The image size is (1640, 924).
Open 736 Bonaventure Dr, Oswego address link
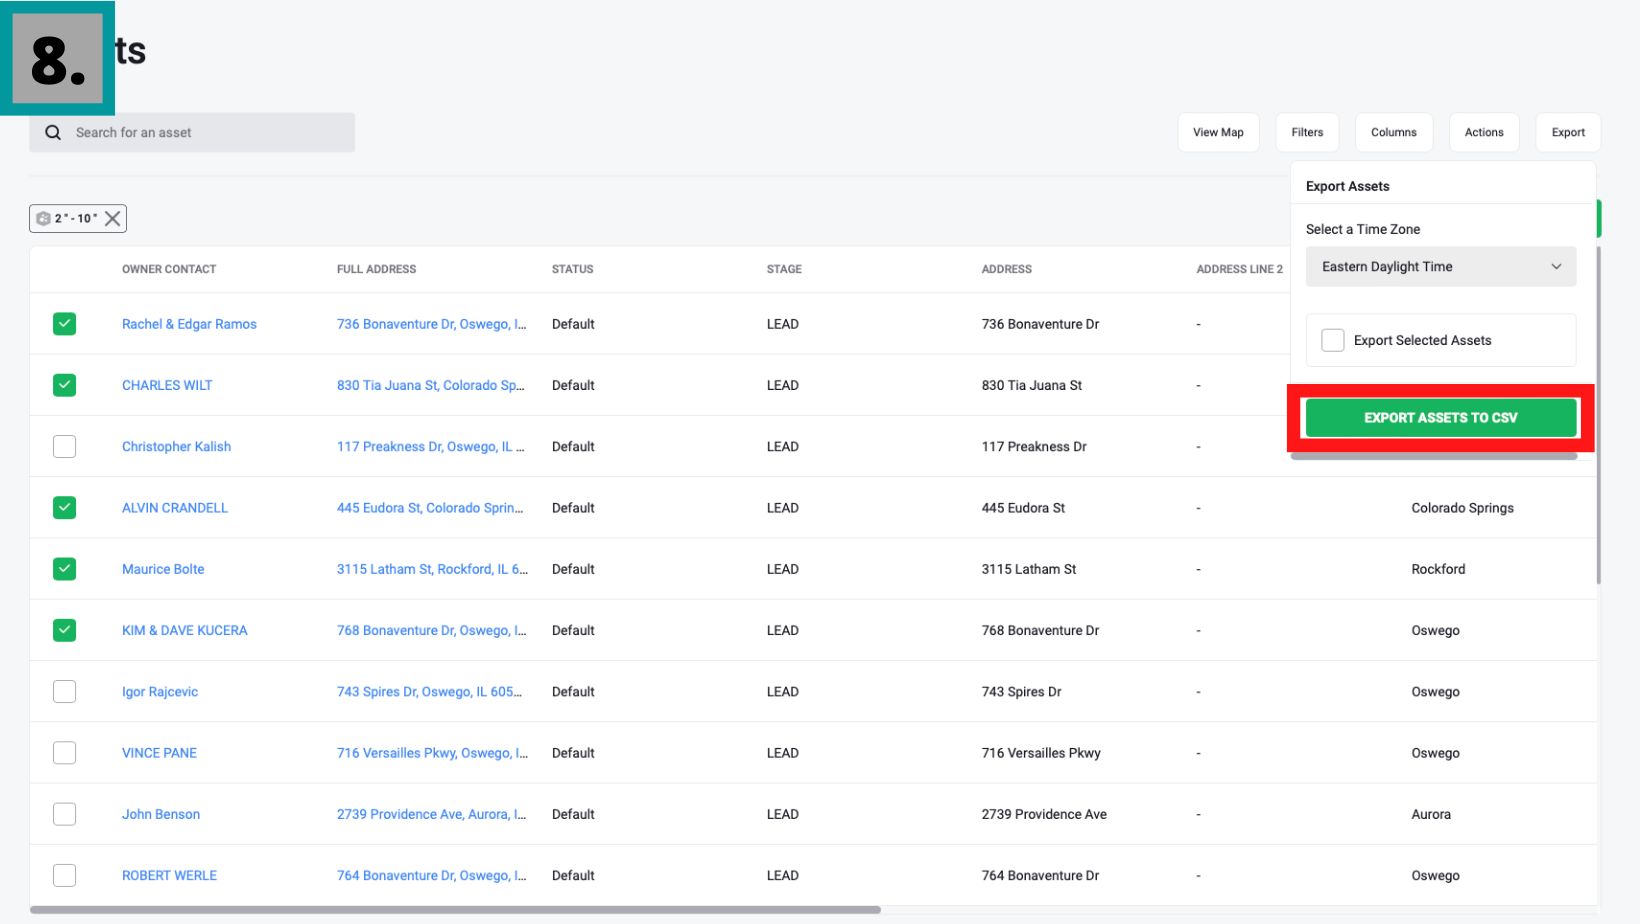[x=432, y=324]
